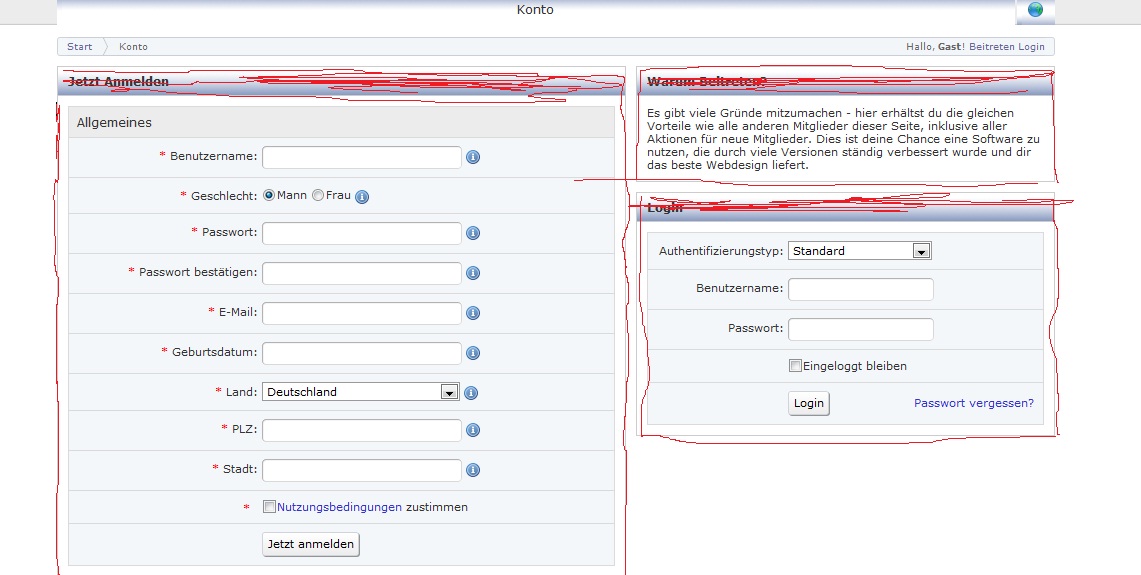The height and width of the screenshot is (575, 1141).
Task: Click the Passwort bestätigen input
Action: pyautogui.click(x=362, y=274)
